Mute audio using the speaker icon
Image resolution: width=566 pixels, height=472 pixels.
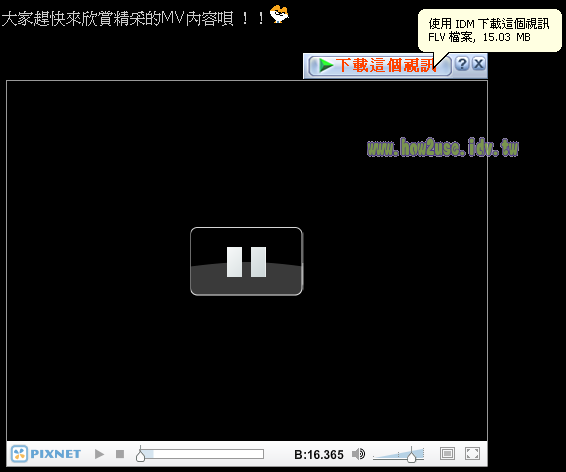point(358,454)
